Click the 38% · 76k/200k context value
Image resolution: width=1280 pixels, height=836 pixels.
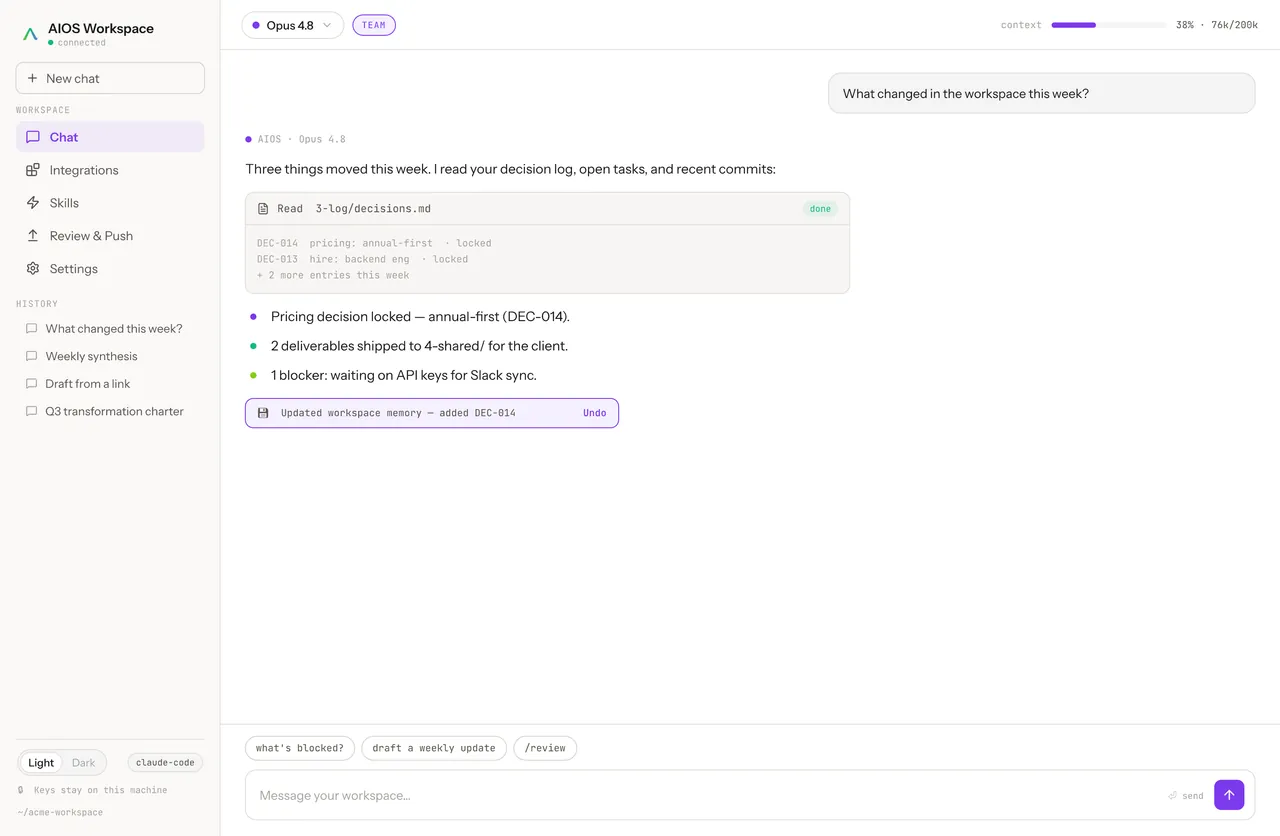tap(1217, 25)
